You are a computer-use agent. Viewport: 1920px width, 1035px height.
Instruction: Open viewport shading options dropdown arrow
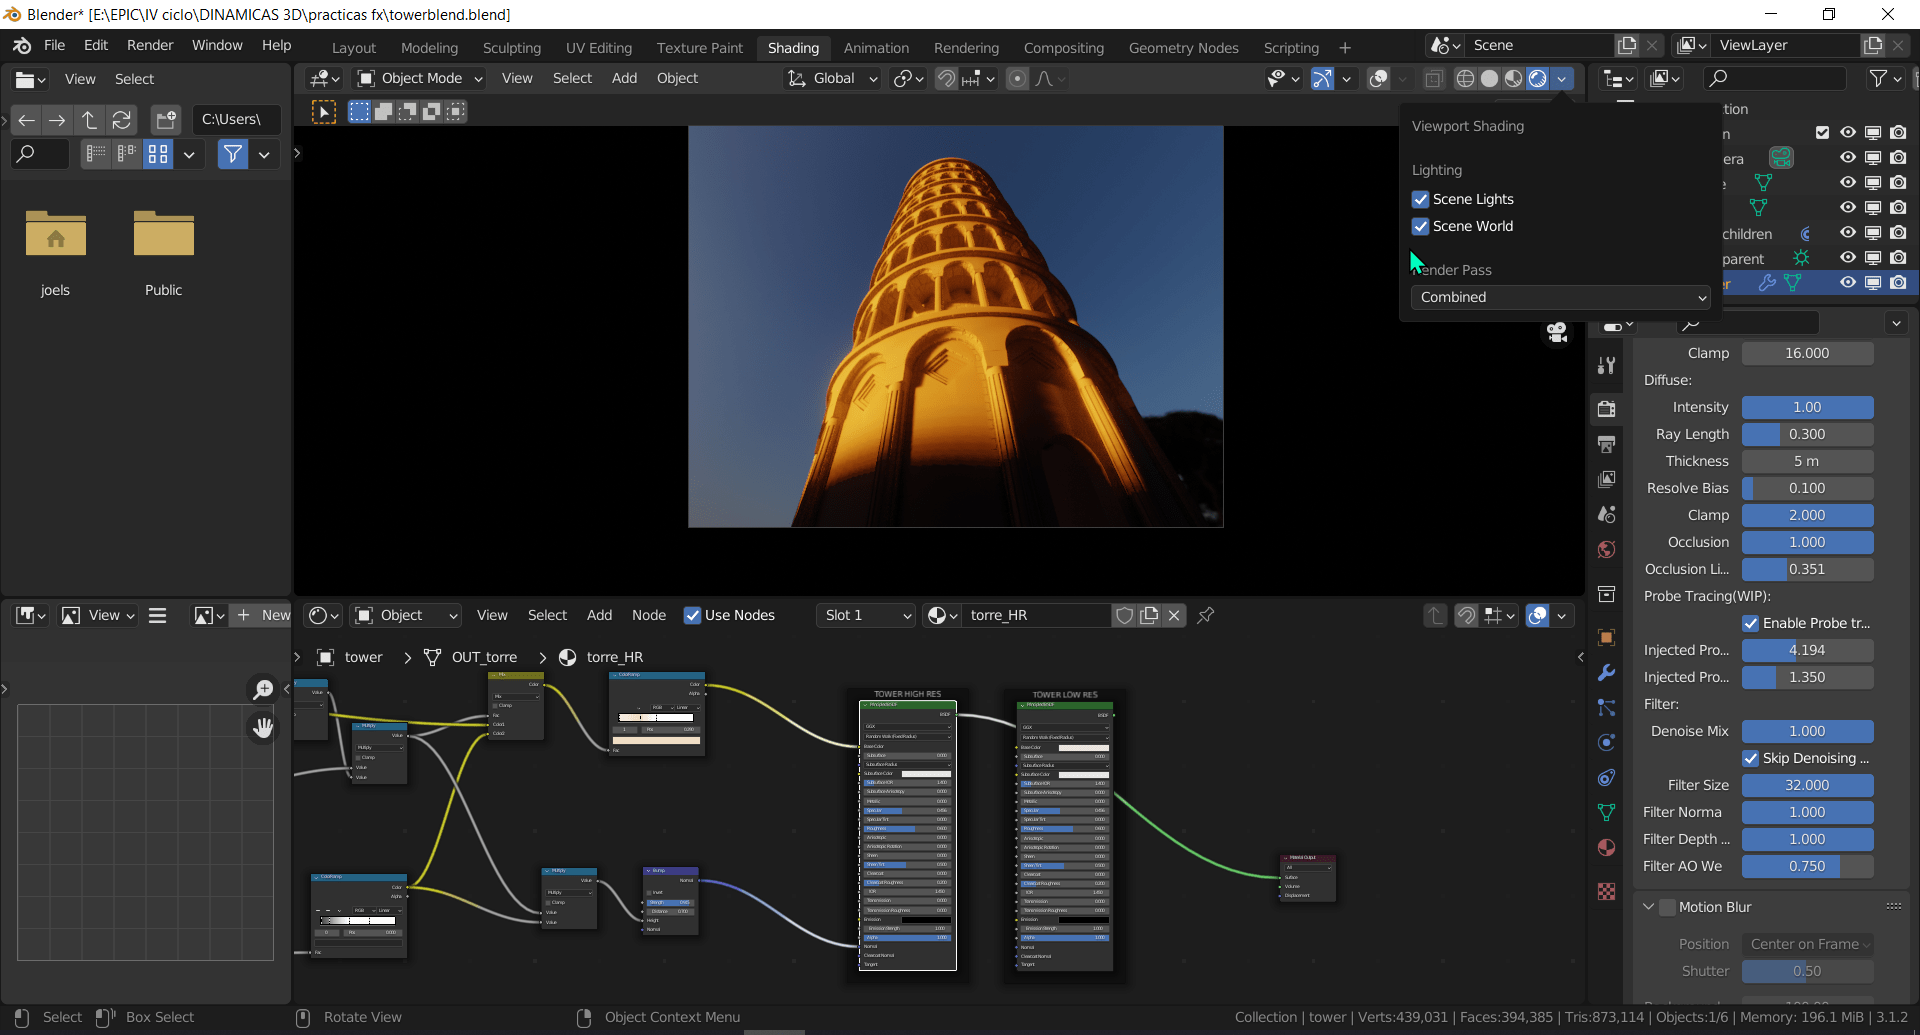(1562, 79)
